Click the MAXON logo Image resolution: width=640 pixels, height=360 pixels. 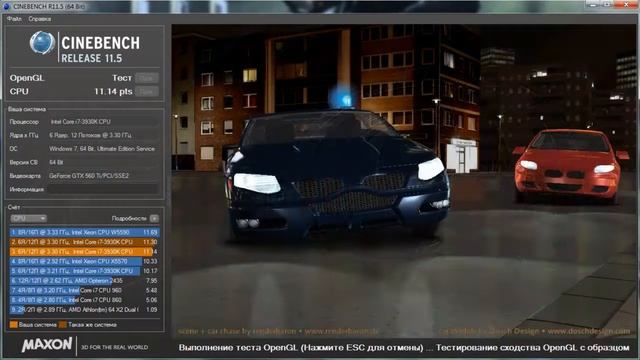coord(47,345)
